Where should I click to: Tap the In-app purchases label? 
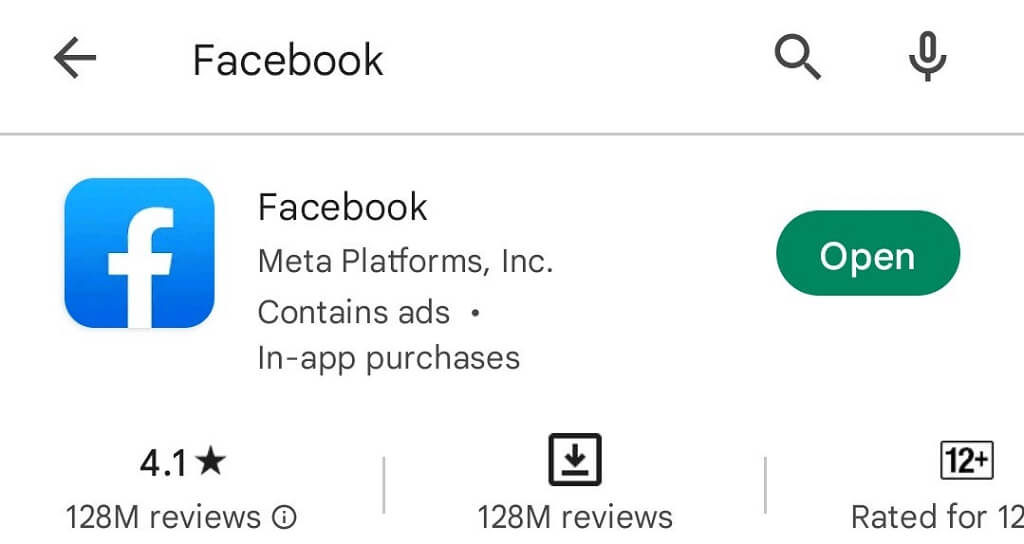pos(389,358)
